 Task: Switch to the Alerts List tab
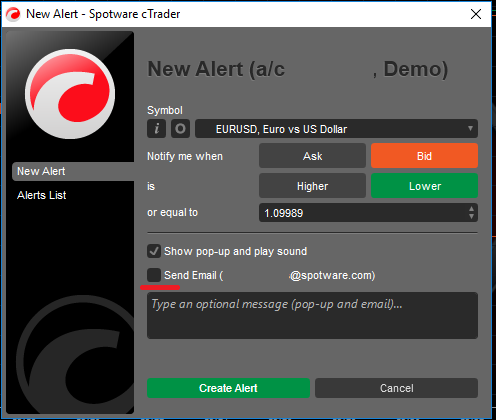42,195
